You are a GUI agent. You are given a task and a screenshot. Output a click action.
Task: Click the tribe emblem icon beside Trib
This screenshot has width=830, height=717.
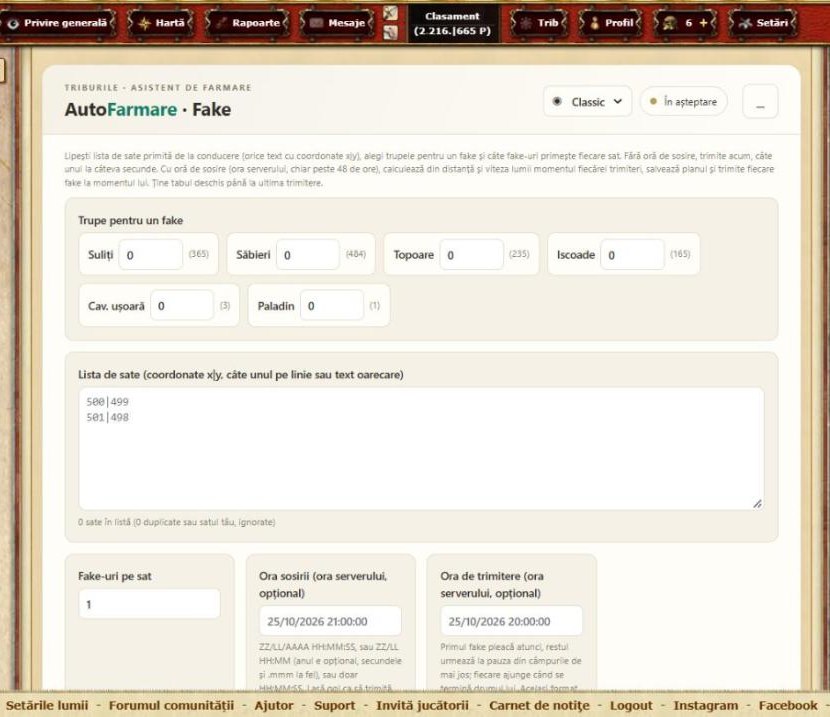526,23
